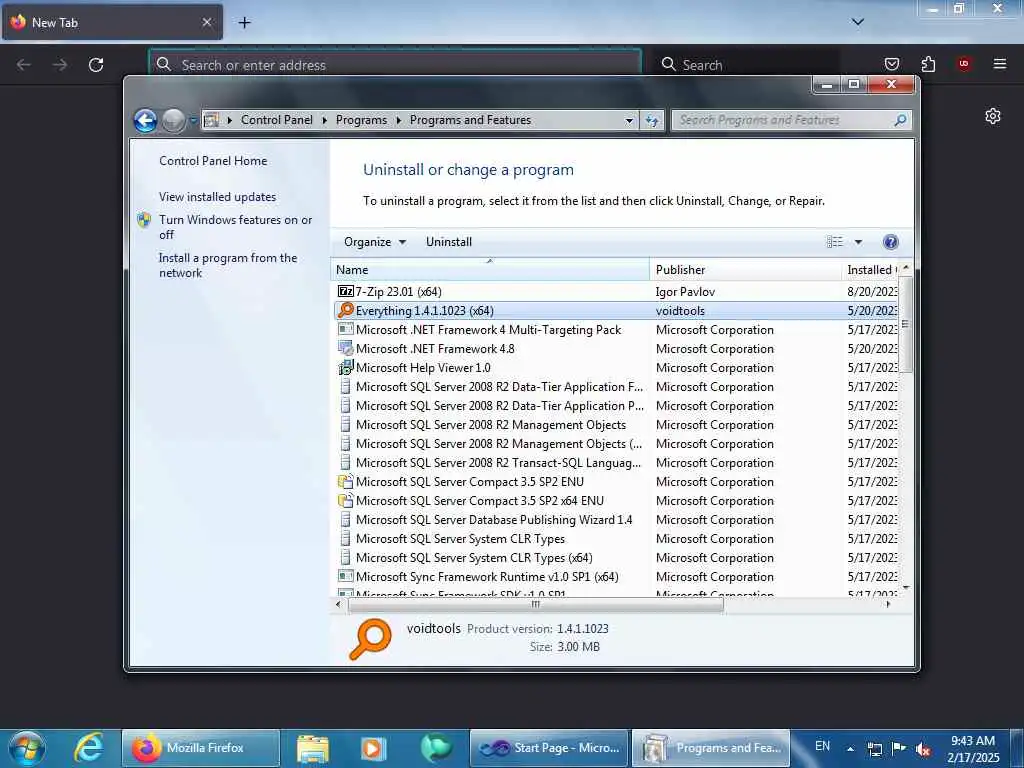Click the voidtools publisher cell in list
This screenshot has height=768, width=1024.
point(680,311)
